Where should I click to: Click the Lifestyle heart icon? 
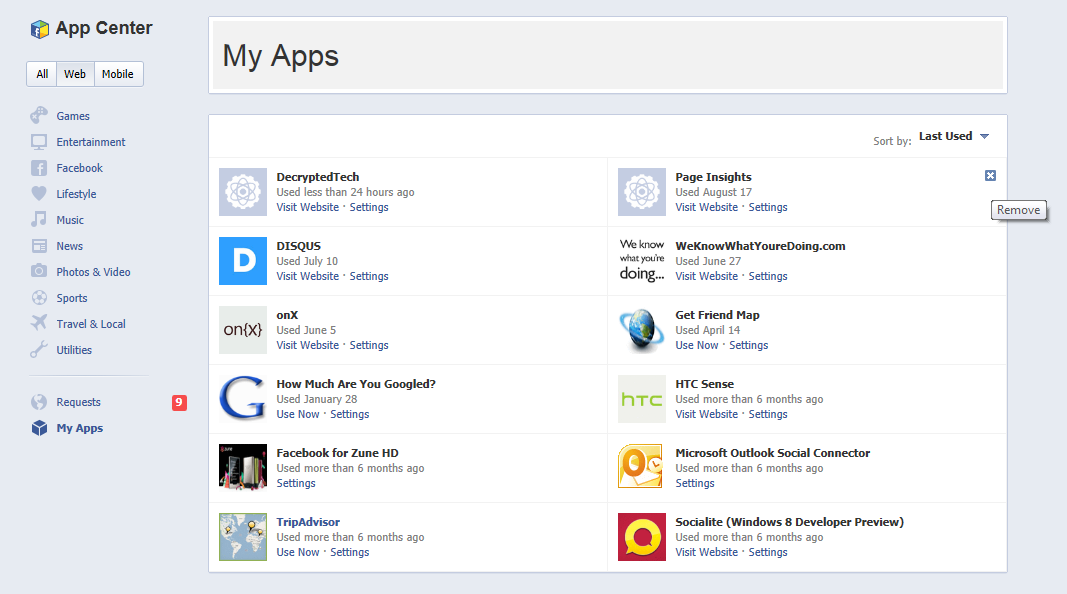pos(39,193)
